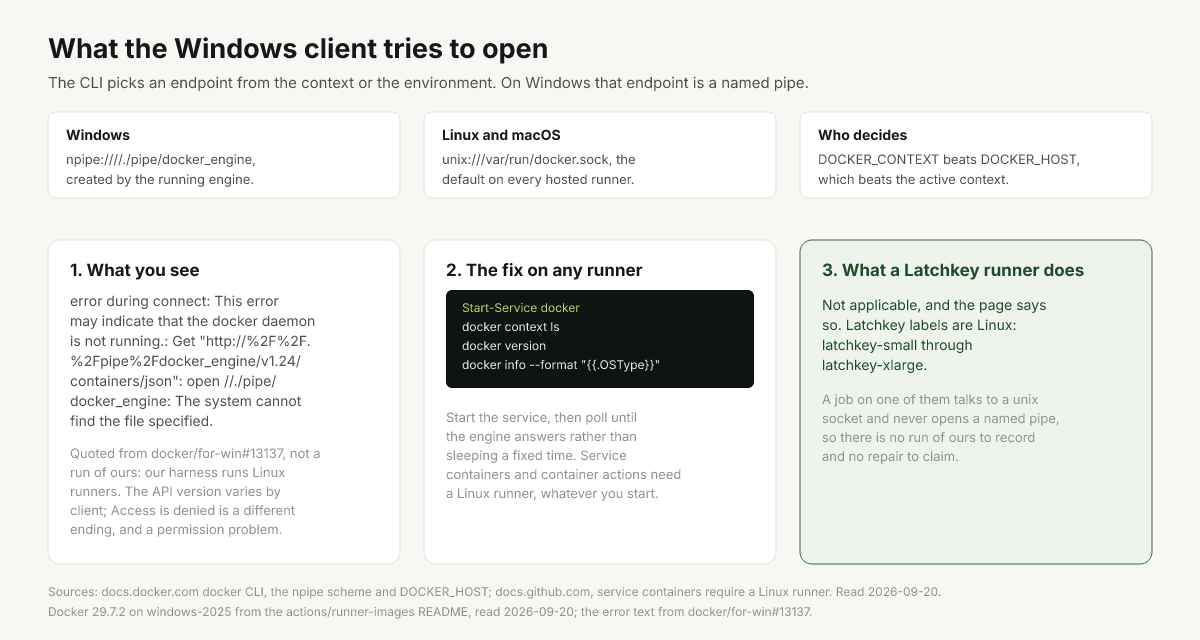The image size is (1200, 640).
Task: Click the docker version command line
Action: click(x=503, y=346)
